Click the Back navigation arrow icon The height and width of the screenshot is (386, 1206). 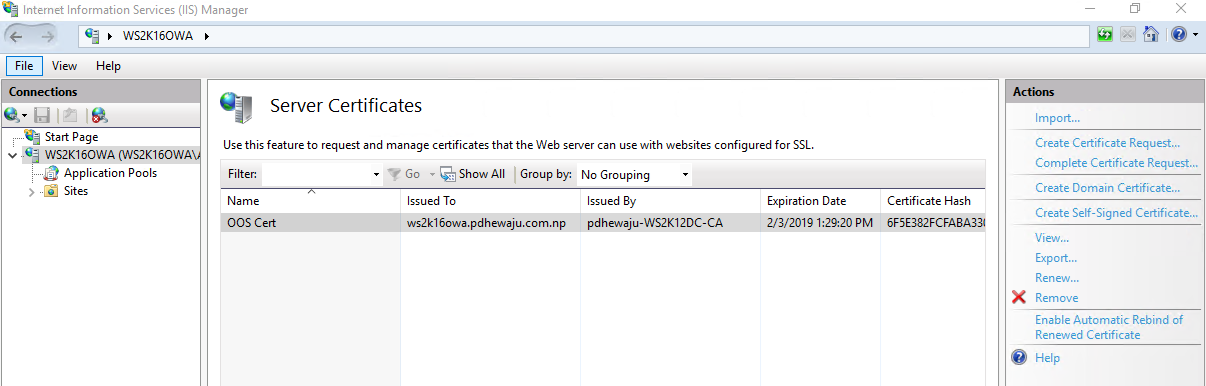17,36
